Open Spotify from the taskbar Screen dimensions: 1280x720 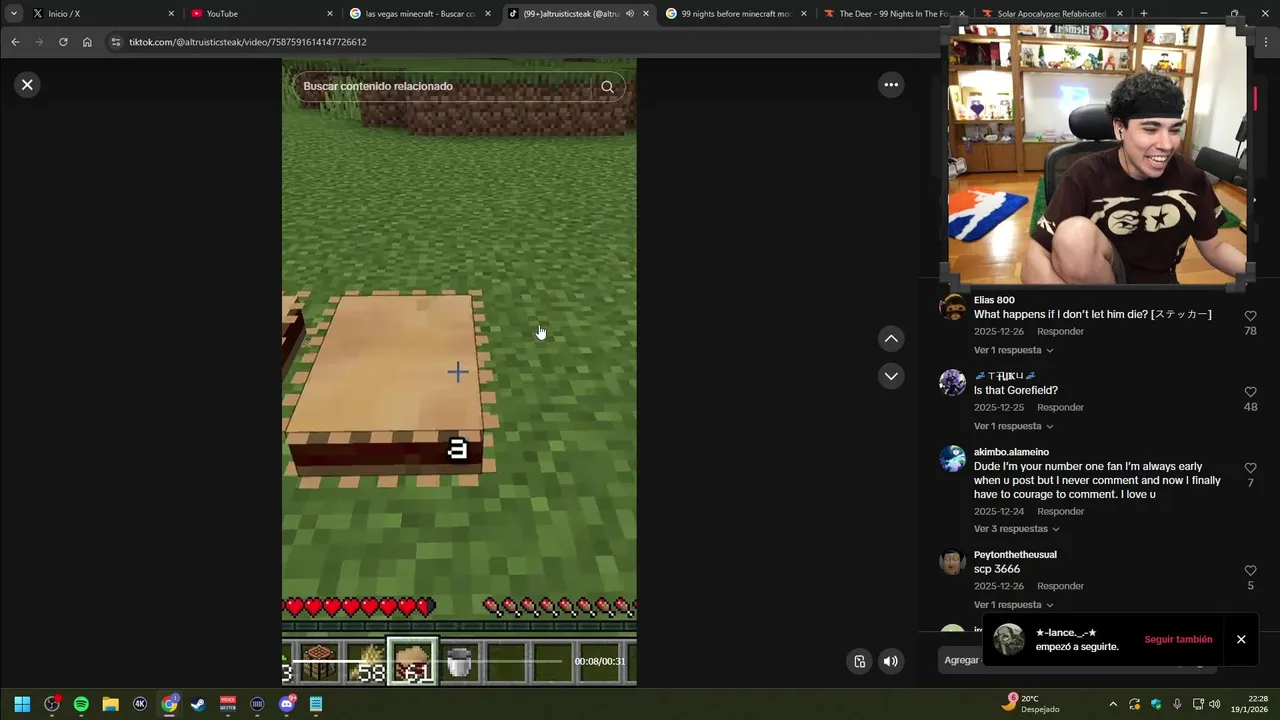click(81, 704)
